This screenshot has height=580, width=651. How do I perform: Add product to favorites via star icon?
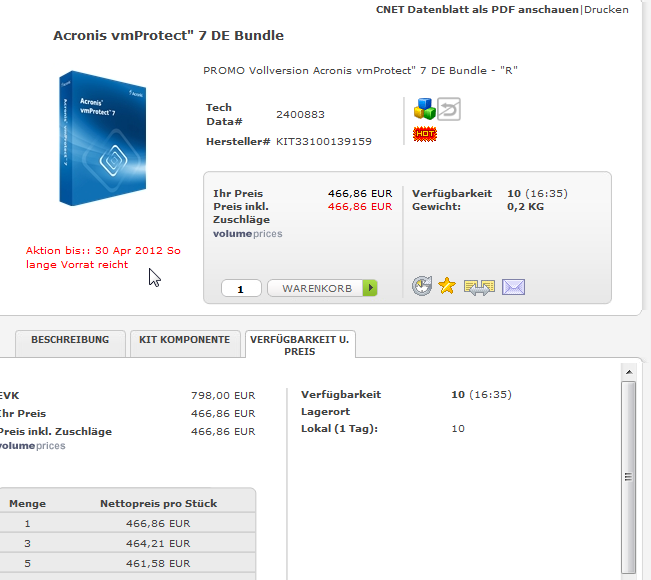click(x=447, y=287)
